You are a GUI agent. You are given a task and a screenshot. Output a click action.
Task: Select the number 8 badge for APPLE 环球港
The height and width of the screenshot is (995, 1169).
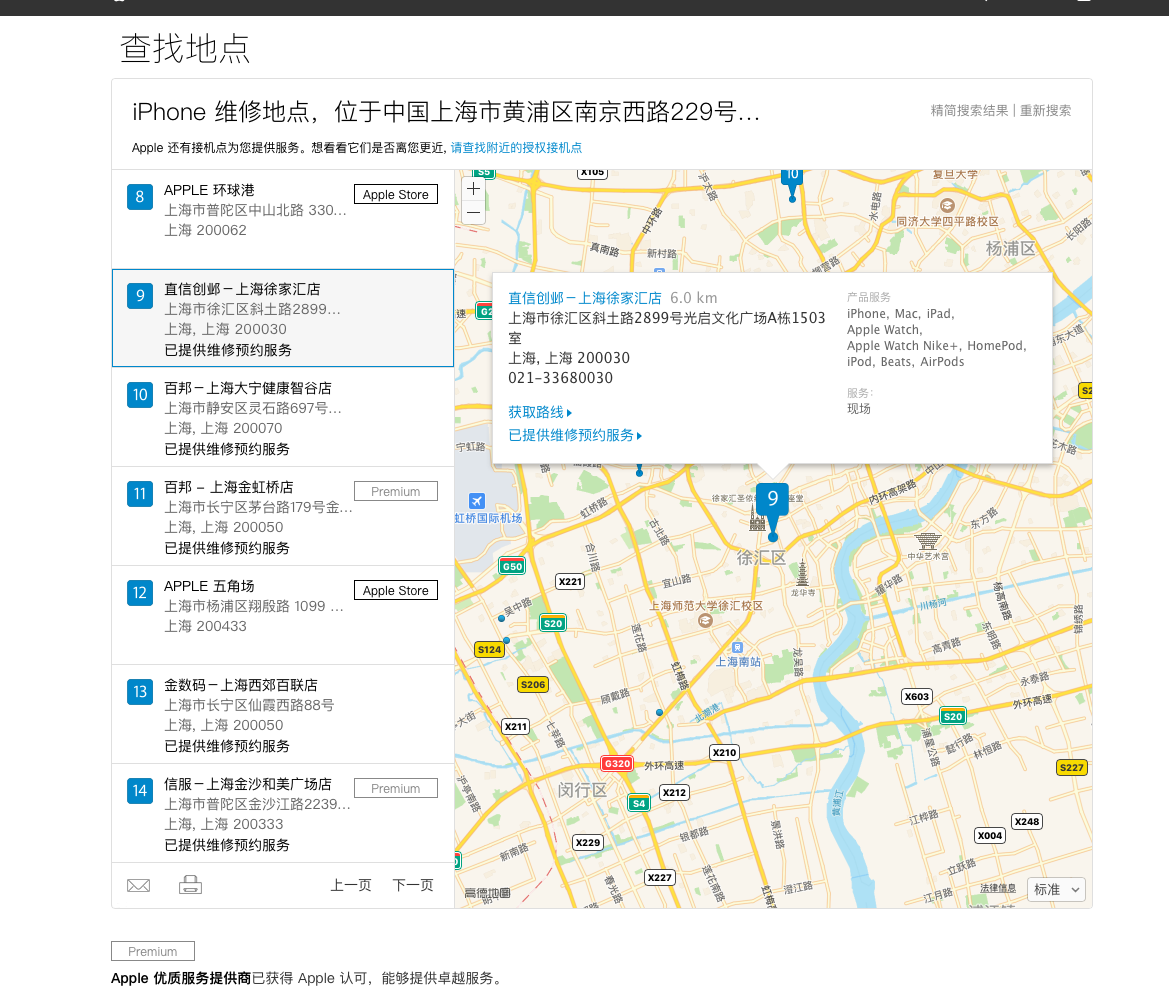tap(140, 197)
